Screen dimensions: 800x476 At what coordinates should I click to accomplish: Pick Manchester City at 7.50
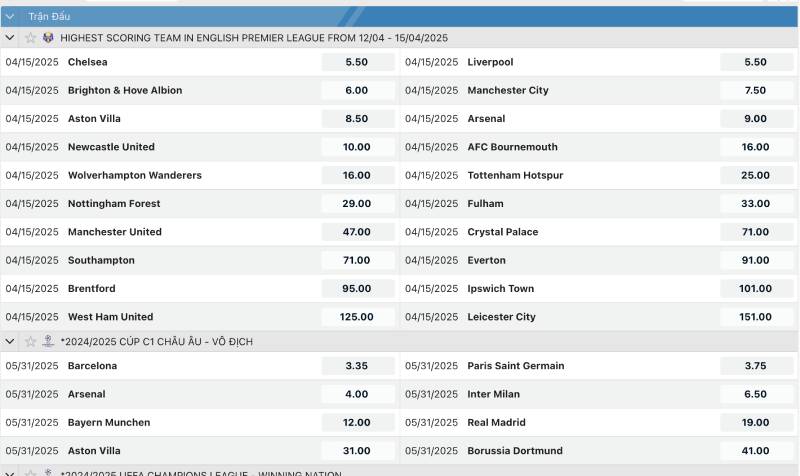(x=755, y=90)
